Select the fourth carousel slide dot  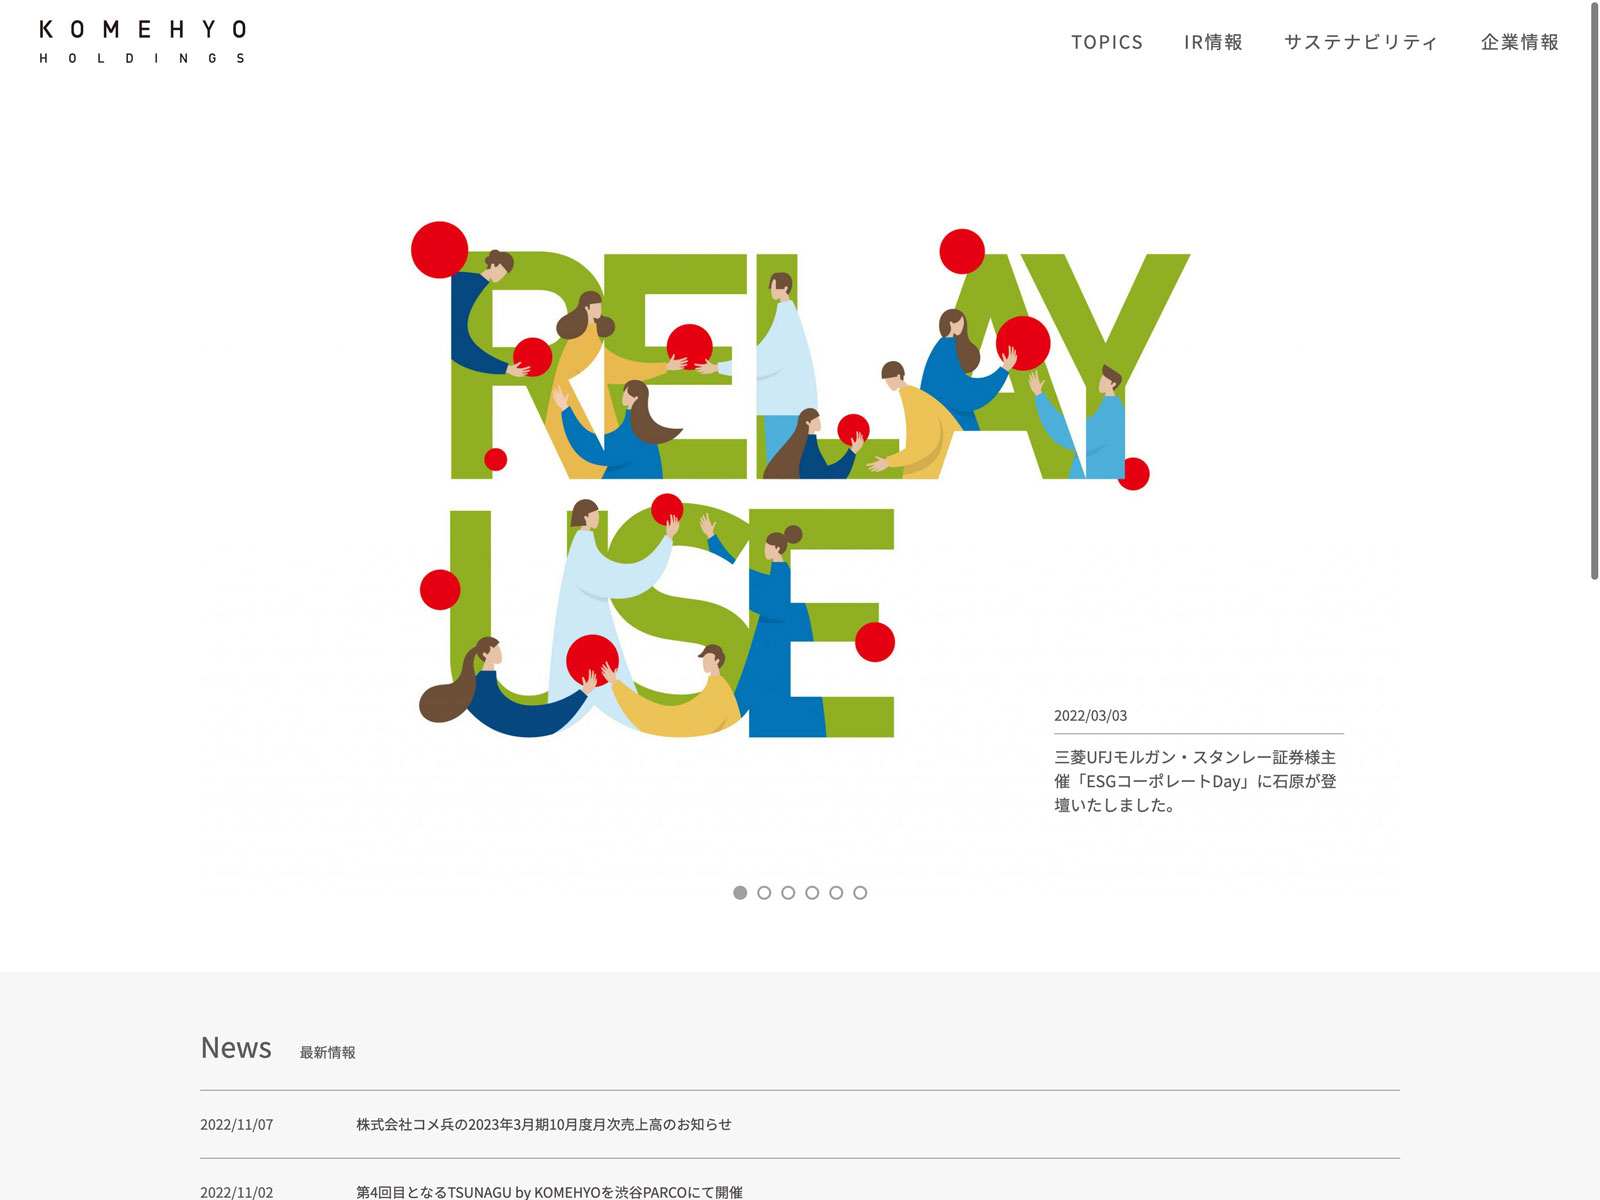click(x=812, y=893)
